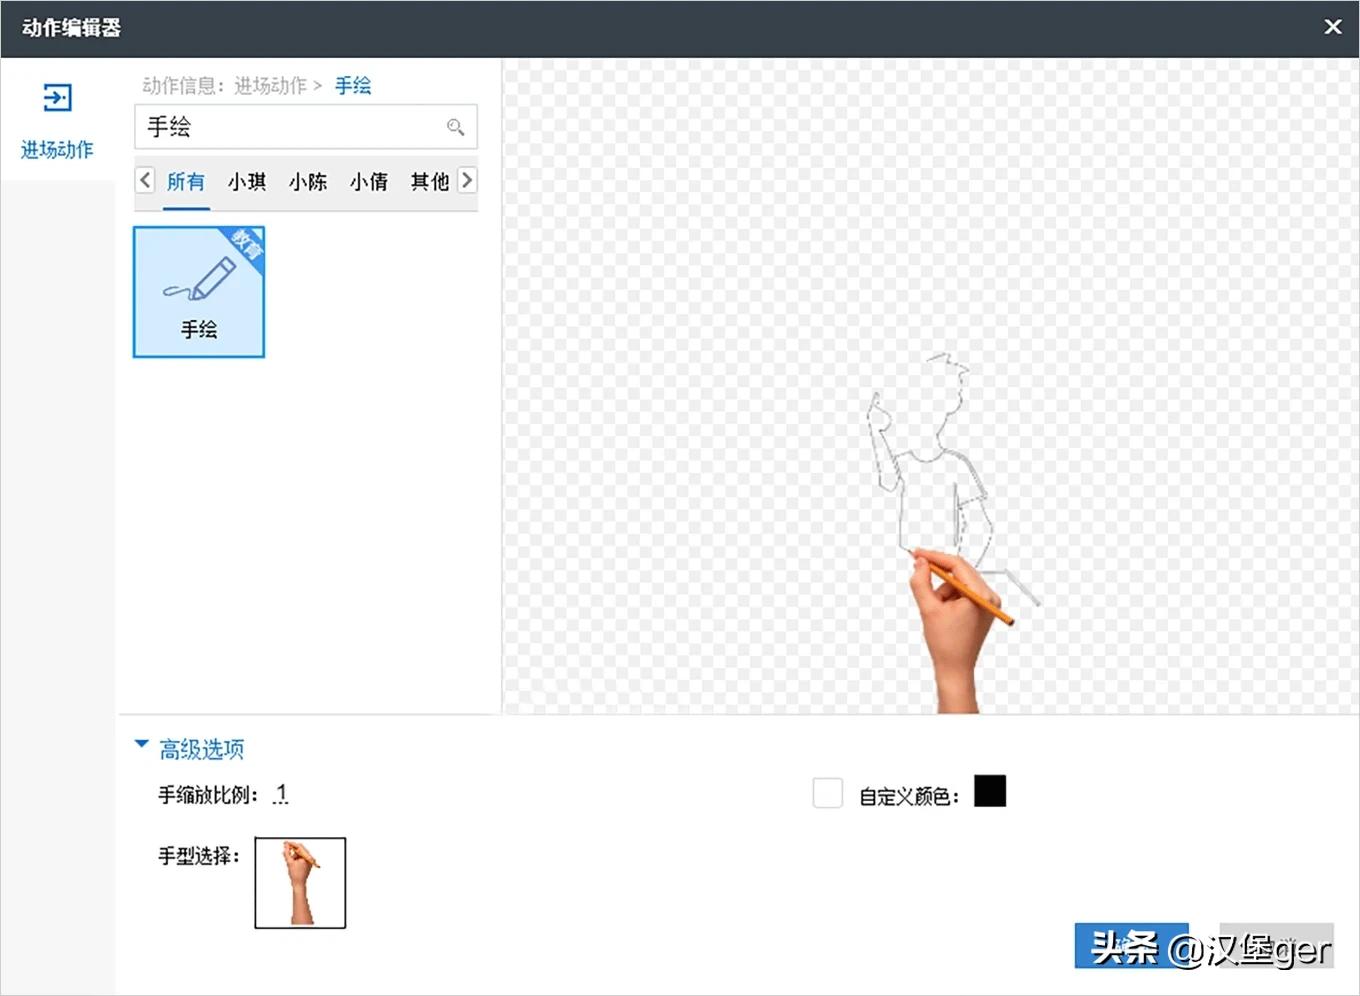Click the 手绘 breadcrumb link
1360x996 pixels.
coord(353,86)
